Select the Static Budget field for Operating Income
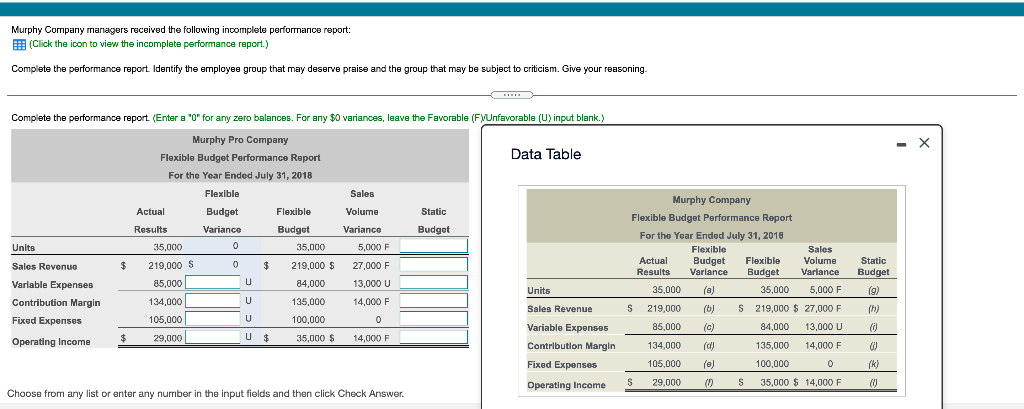Image resolution: width=1024 pixels, height=409 pixels. point(434,336)
